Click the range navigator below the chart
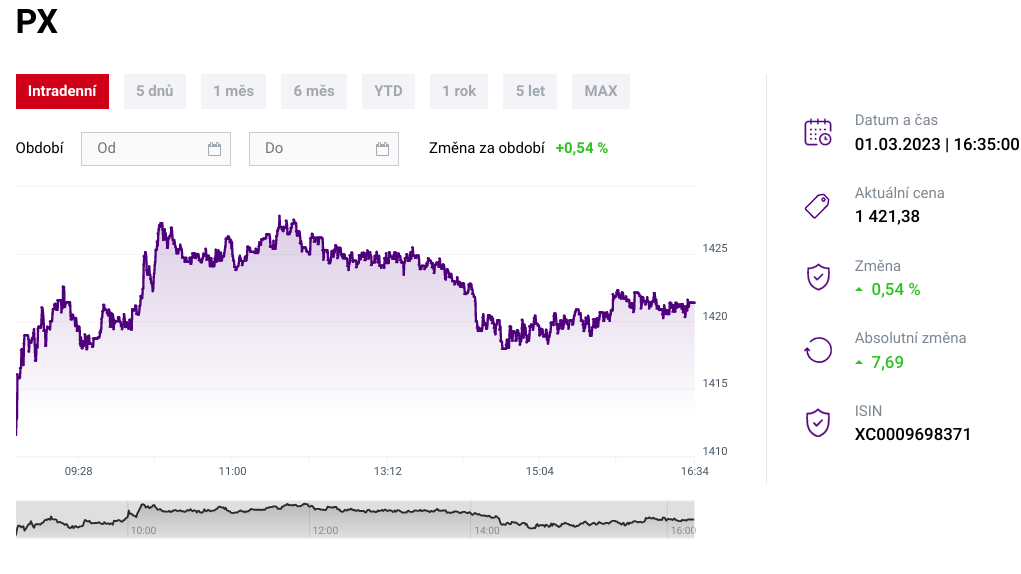The height and width of the screenshot is (574, 1021). click(355, 519)
